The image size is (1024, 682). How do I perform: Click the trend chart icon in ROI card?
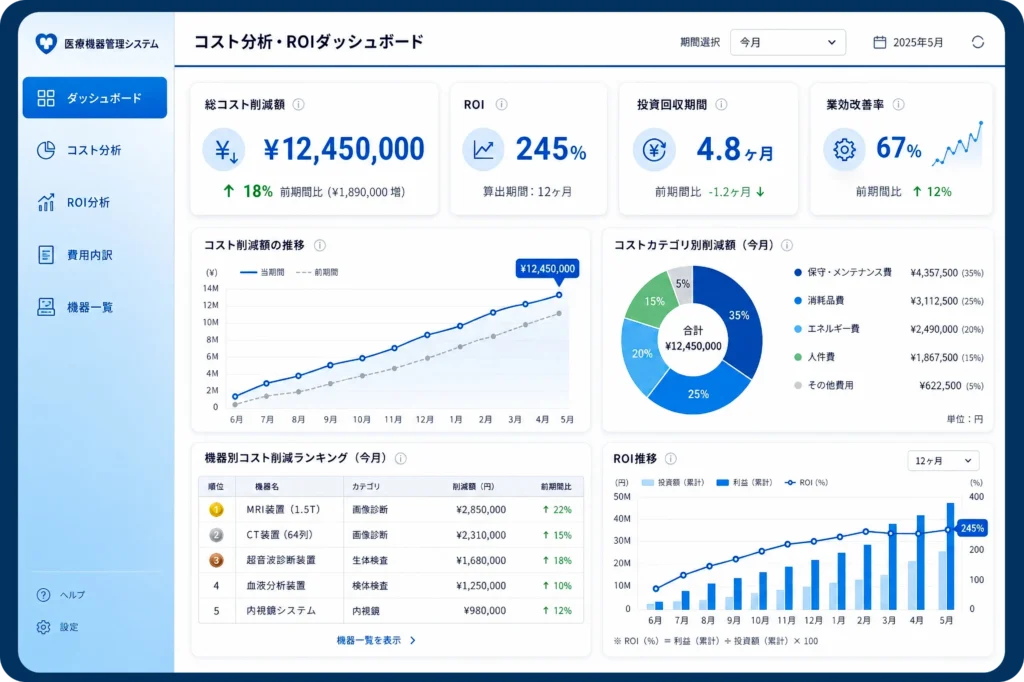(x=483, y=150)
